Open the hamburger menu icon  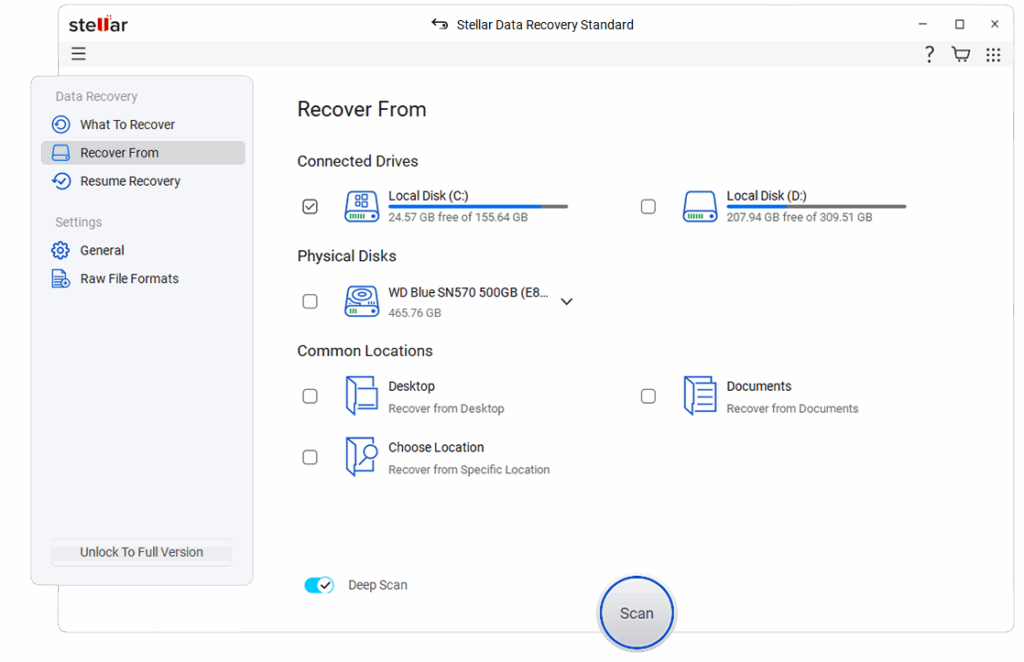tap(78, 54)
